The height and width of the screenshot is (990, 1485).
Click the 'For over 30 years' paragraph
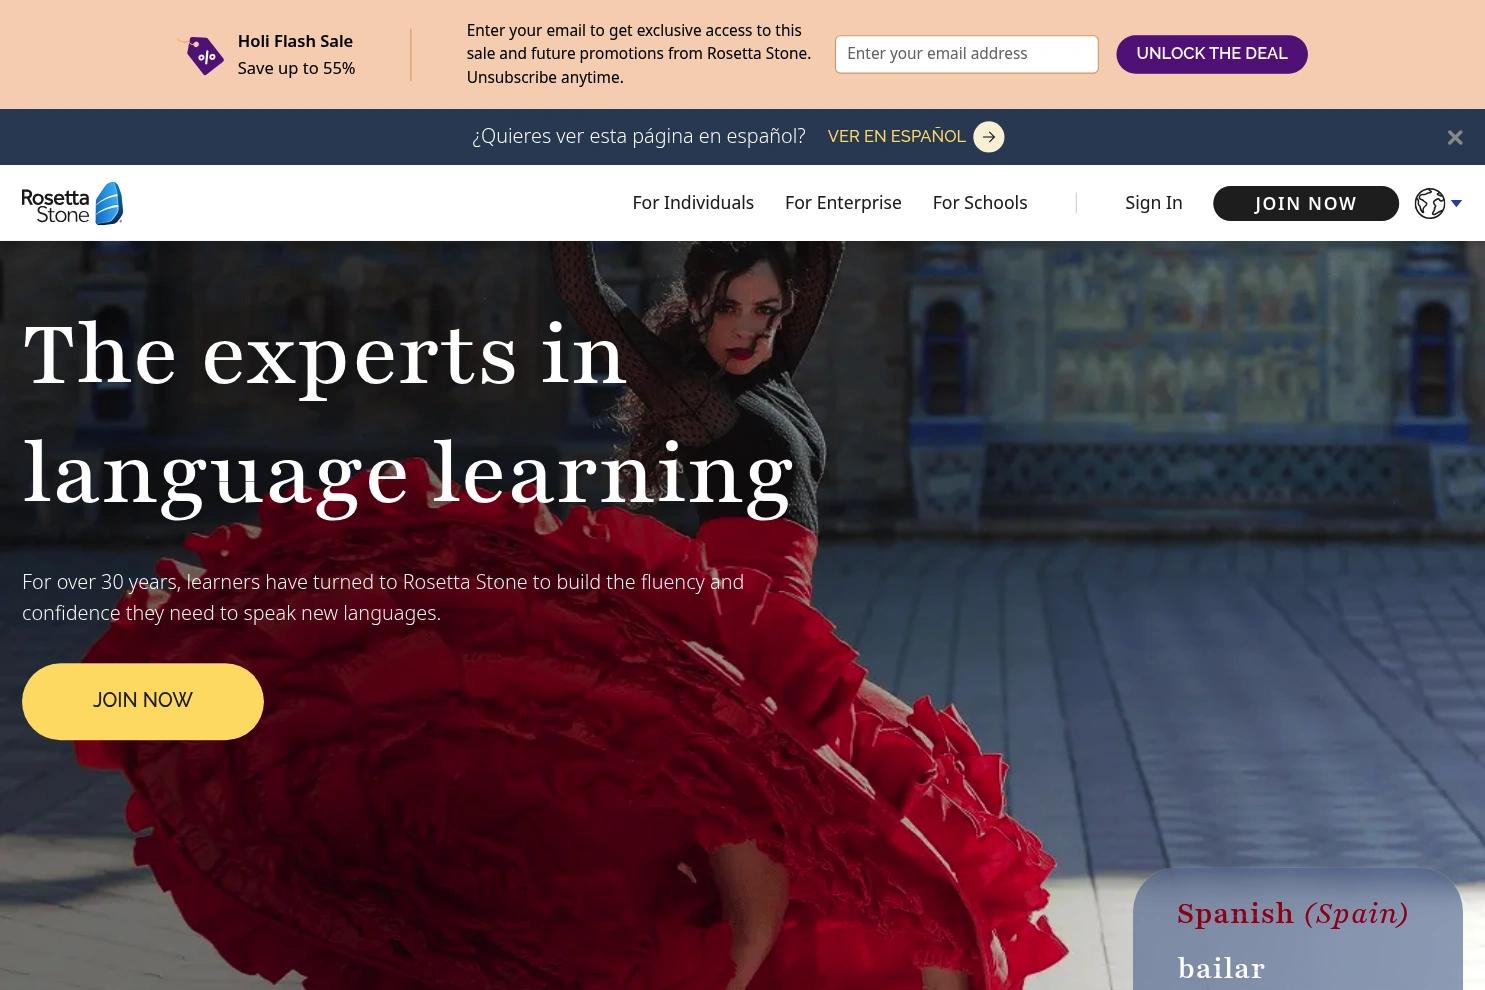383,597
